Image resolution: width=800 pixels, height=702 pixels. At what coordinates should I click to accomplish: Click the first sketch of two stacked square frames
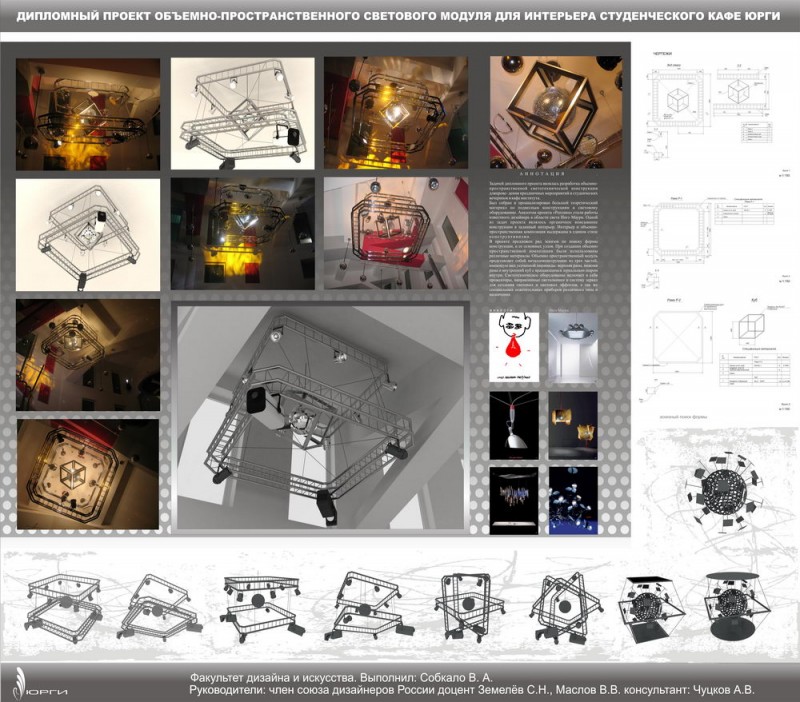[64, 608]
